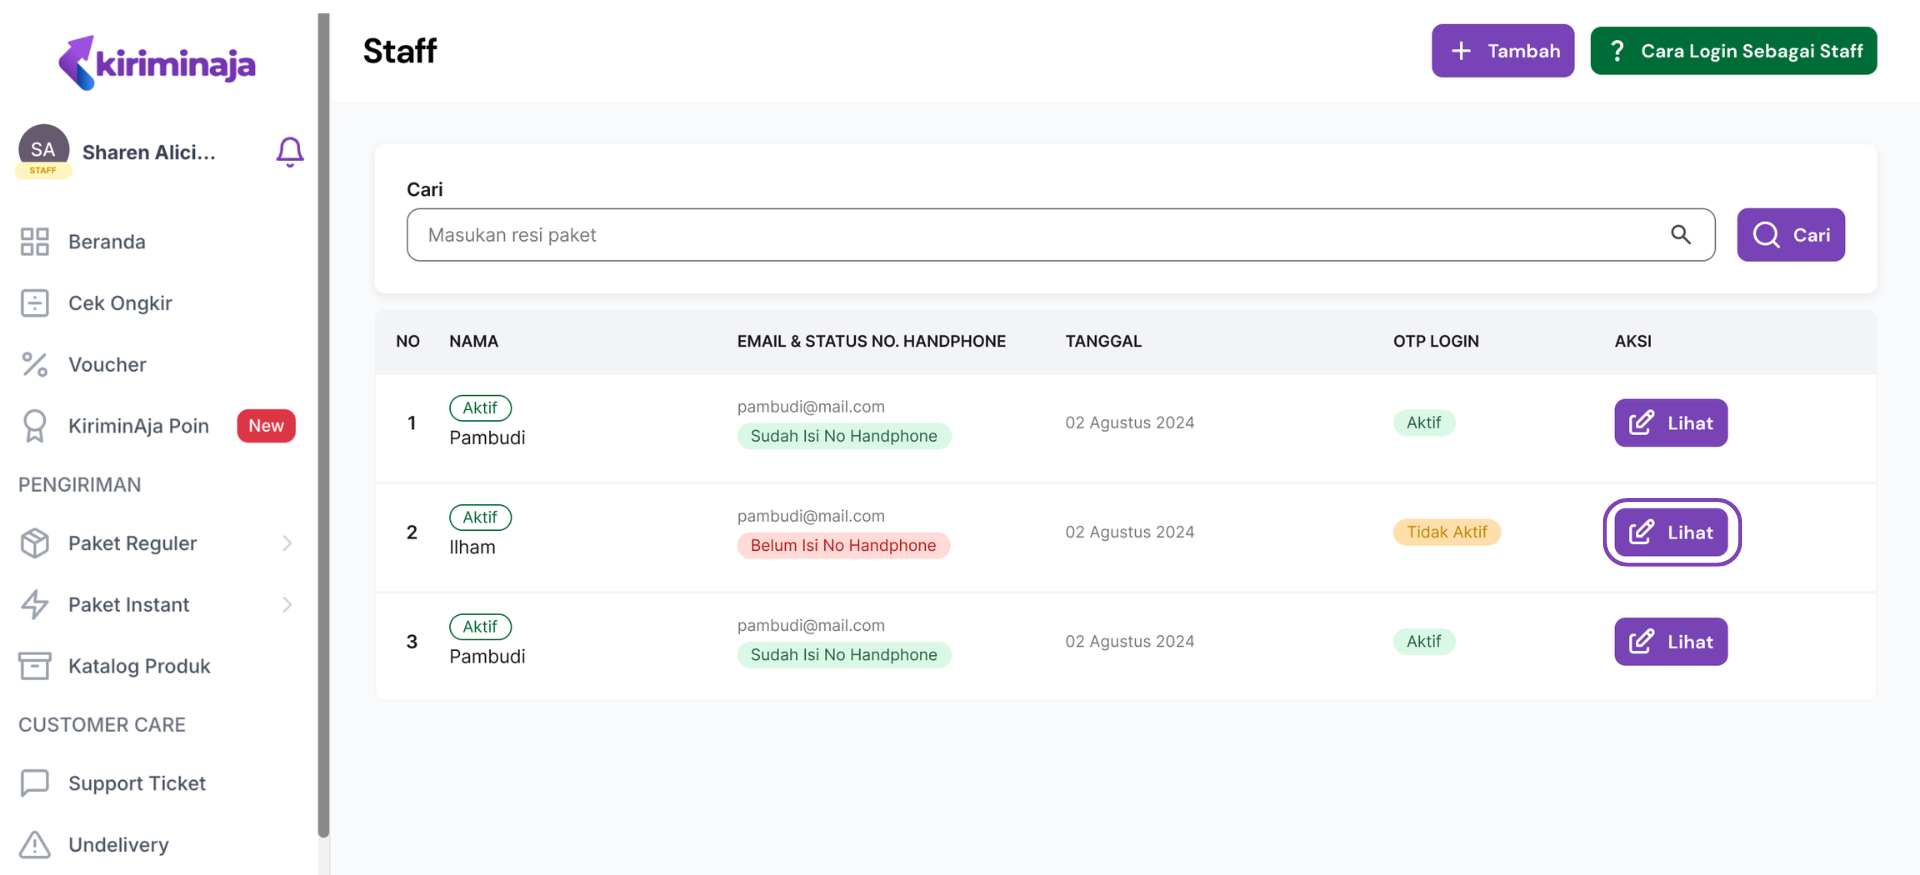Screen dimensions: 1920x875
Task: Click the Aktif OTP badge in row 1
Action: coord(1424,423)
